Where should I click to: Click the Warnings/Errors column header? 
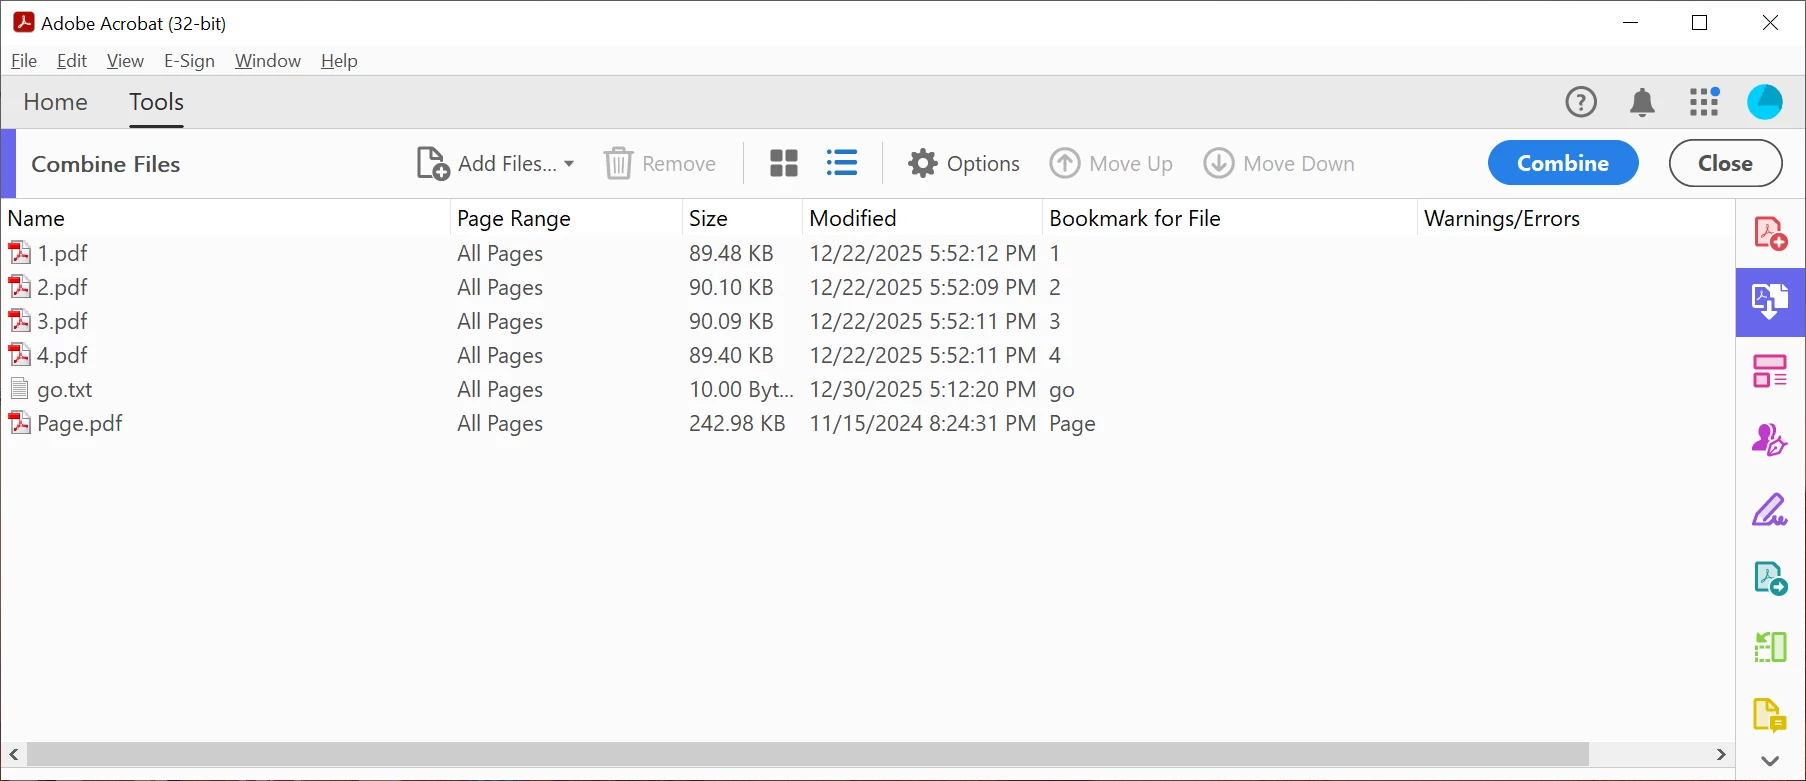click(1575, 218)
